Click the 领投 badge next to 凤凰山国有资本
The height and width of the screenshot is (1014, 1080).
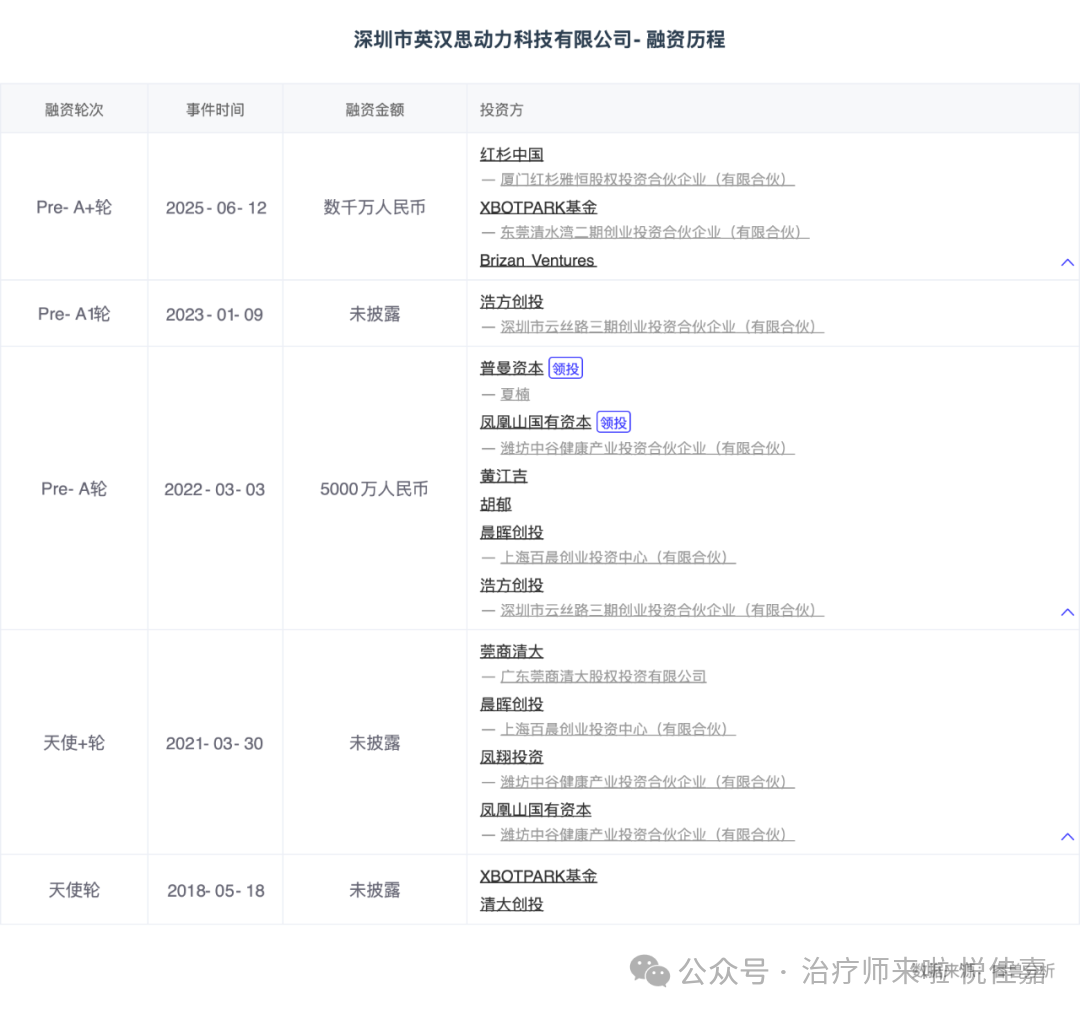tap(613, 422)
